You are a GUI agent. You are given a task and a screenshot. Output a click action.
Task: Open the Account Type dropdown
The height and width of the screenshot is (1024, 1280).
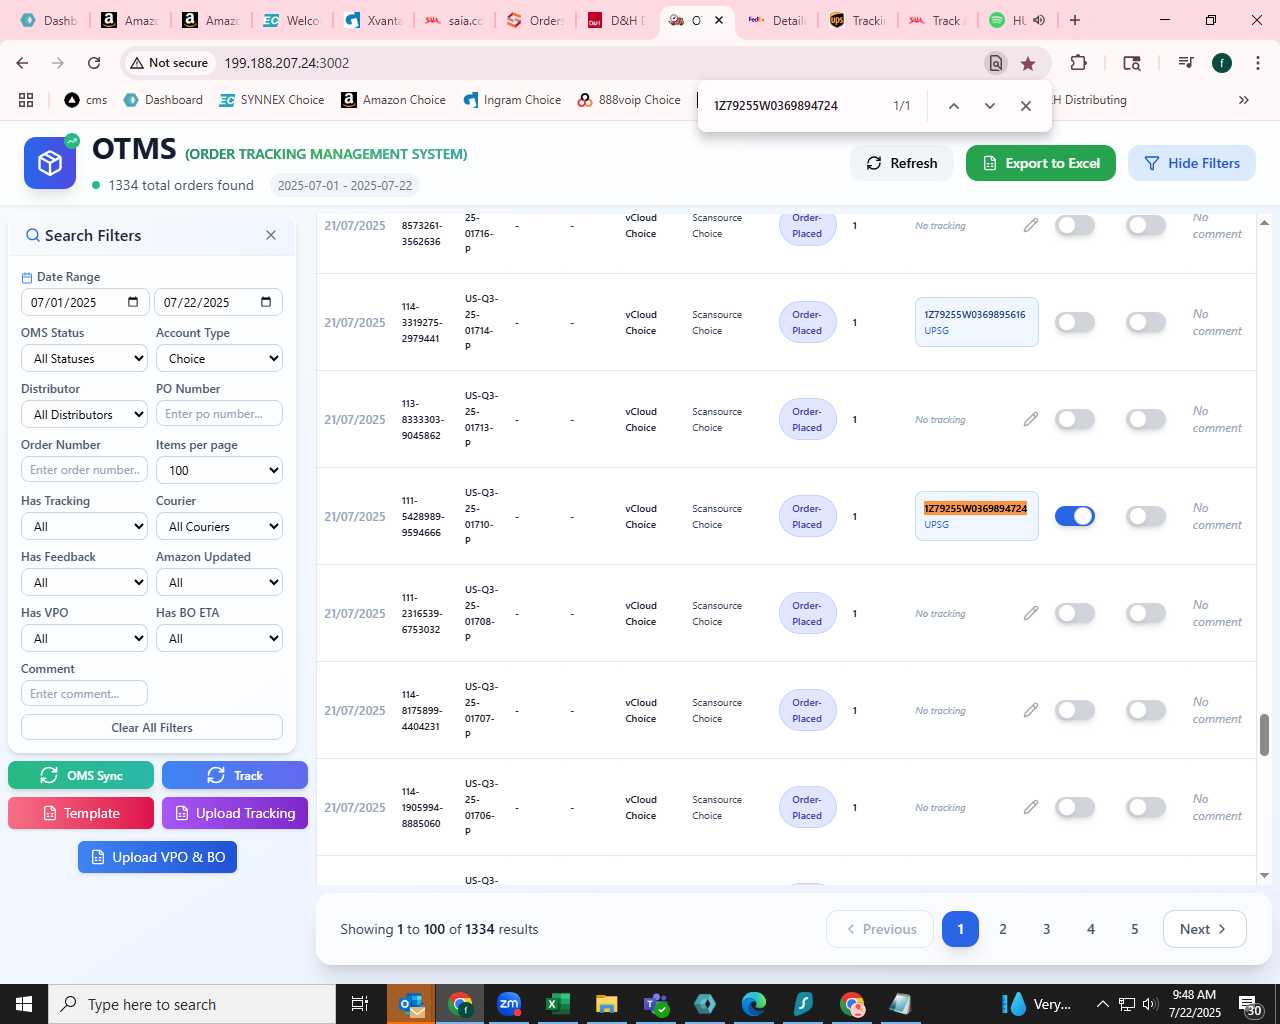point(219,358)
